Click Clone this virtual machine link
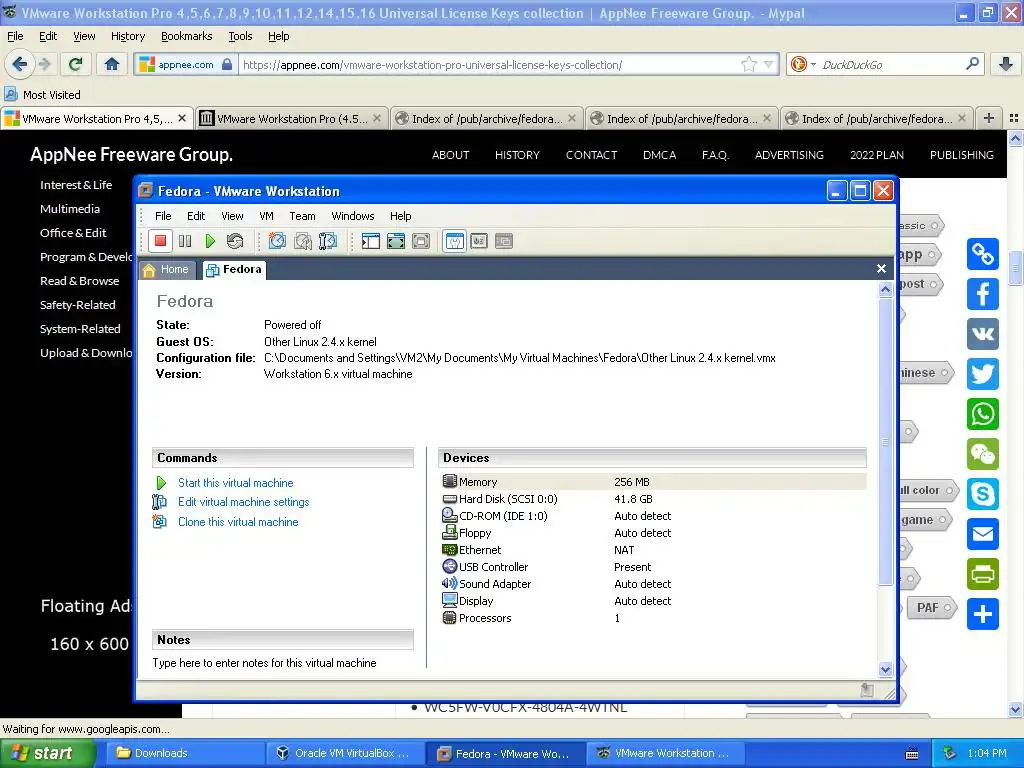Viewport: 1024px width, 768px height. pos(238,522)
